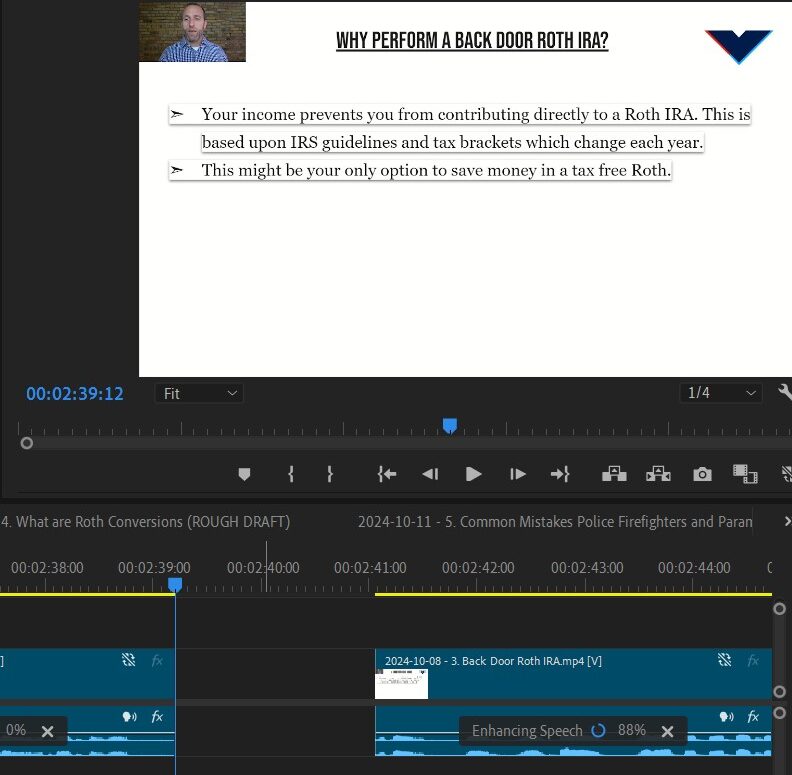Click proxy badge on Back Door Roth video clip
The width and height of the screenshot is (792, 775).
coord(724,659)
